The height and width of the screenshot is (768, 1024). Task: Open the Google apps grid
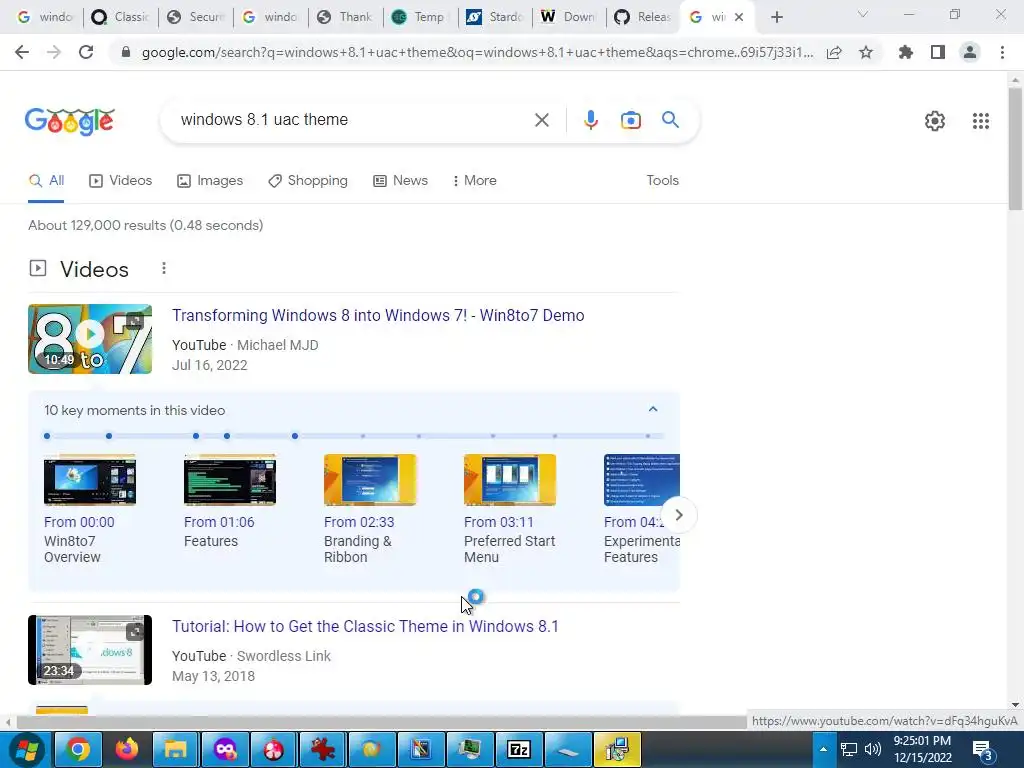tap(980, 121)
